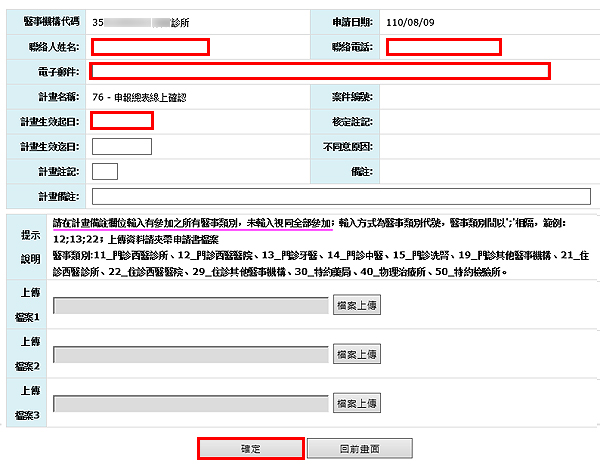Click the 上傳檔案3 file path box

click(190, 402)
